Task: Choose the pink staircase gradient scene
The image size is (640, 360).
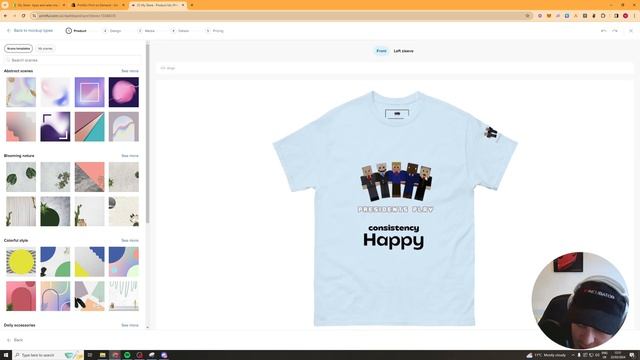Action: click(21, 127)
